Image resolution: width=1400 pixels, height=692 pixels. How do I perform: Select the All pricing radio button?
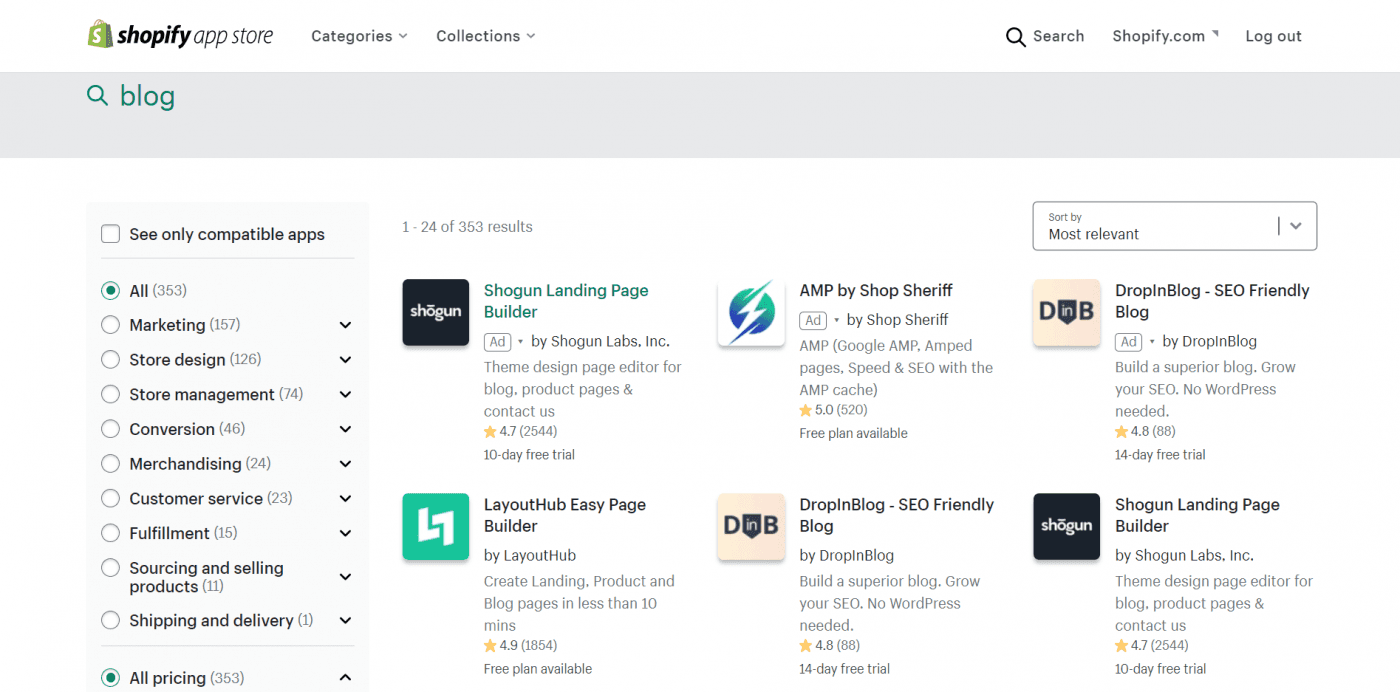(x=110, y=678)
